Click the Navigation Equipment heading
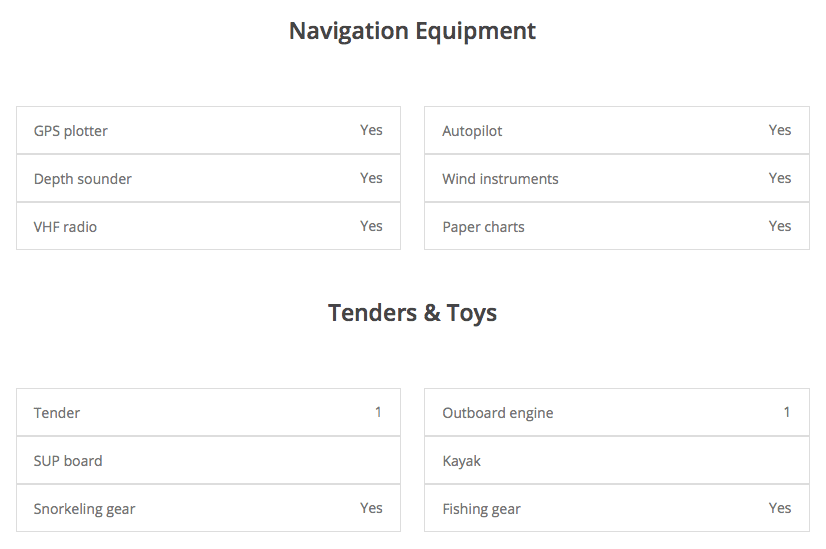826x549 pixels. (412, 31)
